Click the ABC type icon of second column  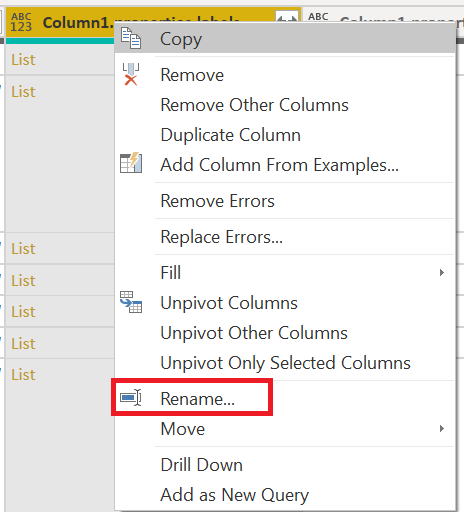point(318,17)
